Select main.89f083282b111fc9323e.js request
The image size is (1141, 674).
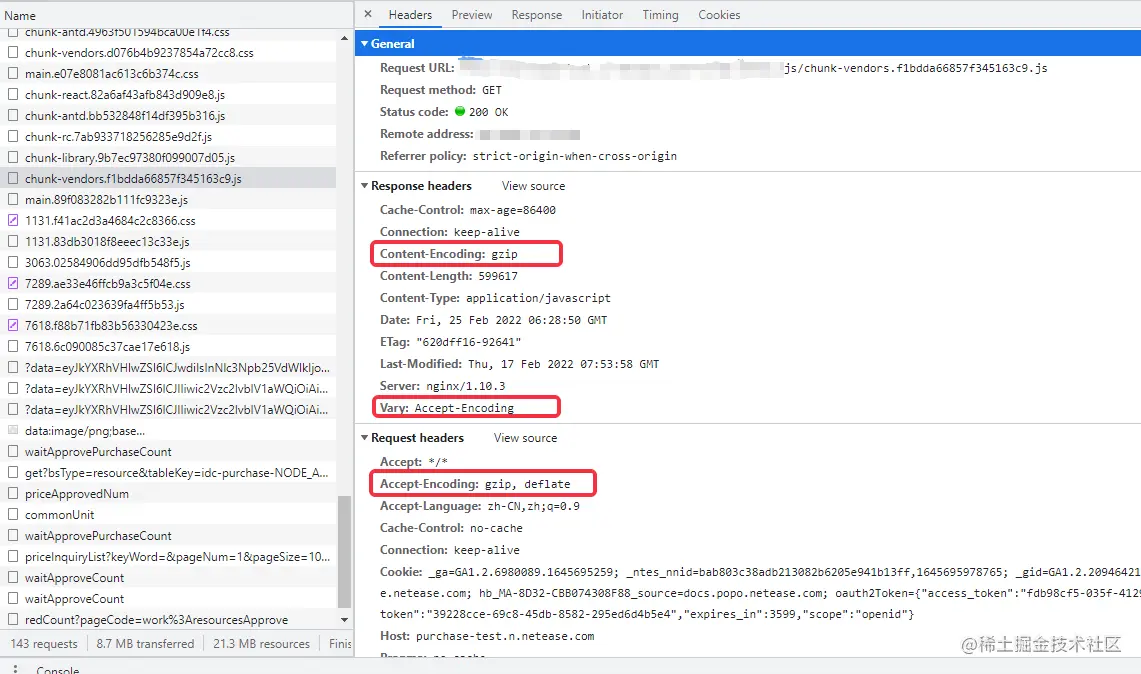[168, 199]
